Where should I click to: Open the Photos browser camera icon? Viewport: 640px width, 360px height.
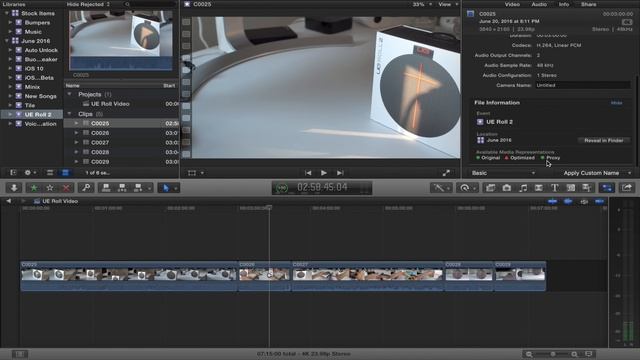(x=507, y=188)
